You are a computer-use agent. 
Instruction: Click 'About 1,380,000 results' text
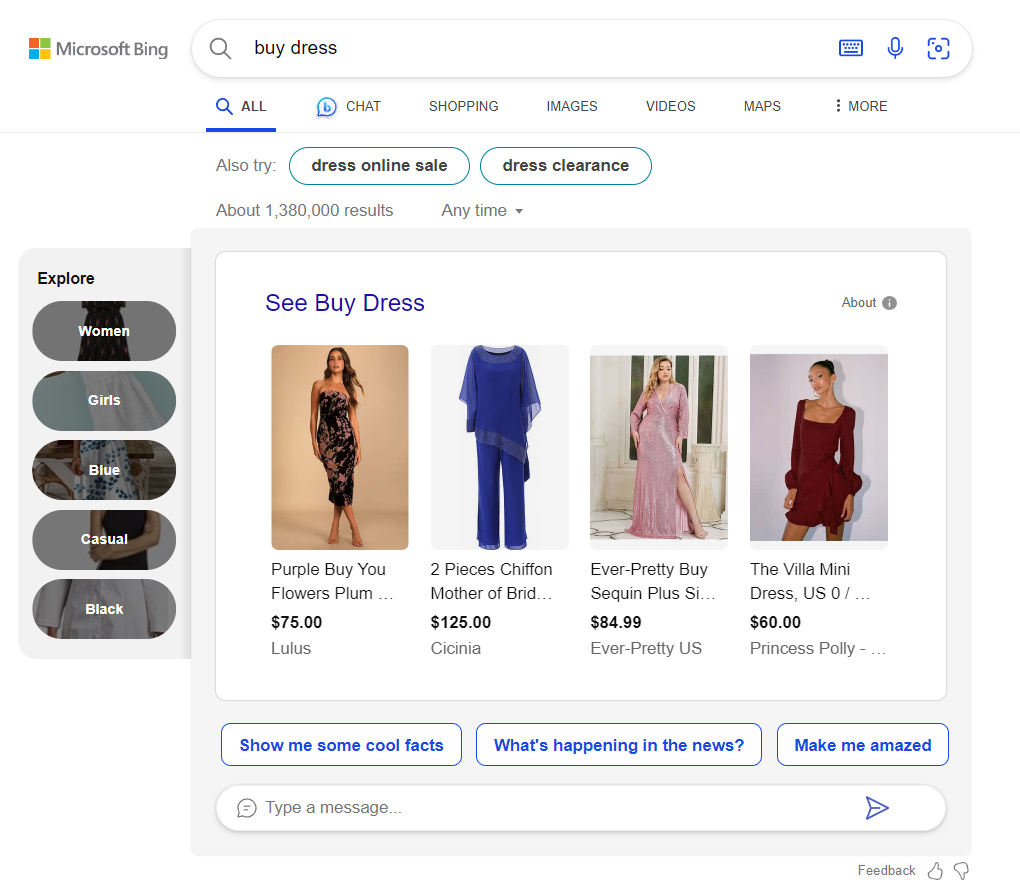304,211
